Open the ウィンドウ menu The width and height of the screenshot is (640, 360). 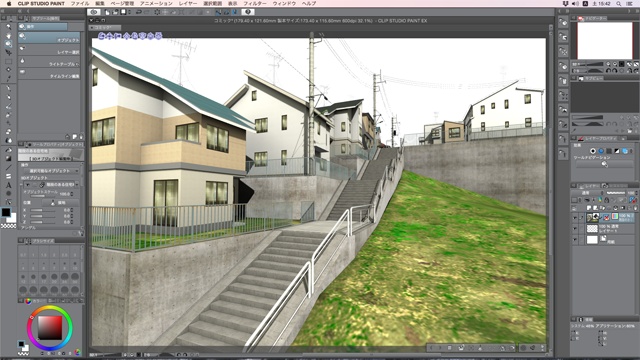coord(284,3)
